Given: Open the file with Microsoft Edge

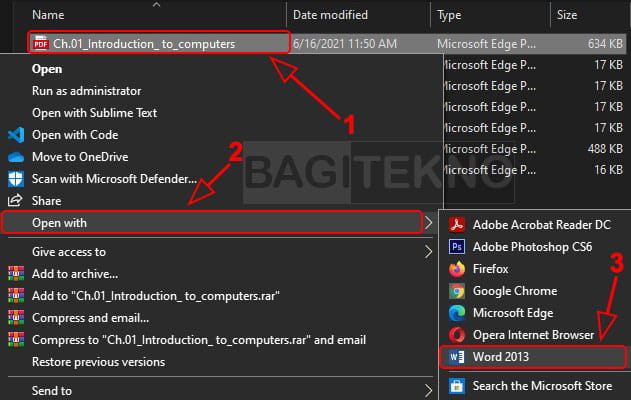Looking at the screenshot, I should tap(513, 313).
